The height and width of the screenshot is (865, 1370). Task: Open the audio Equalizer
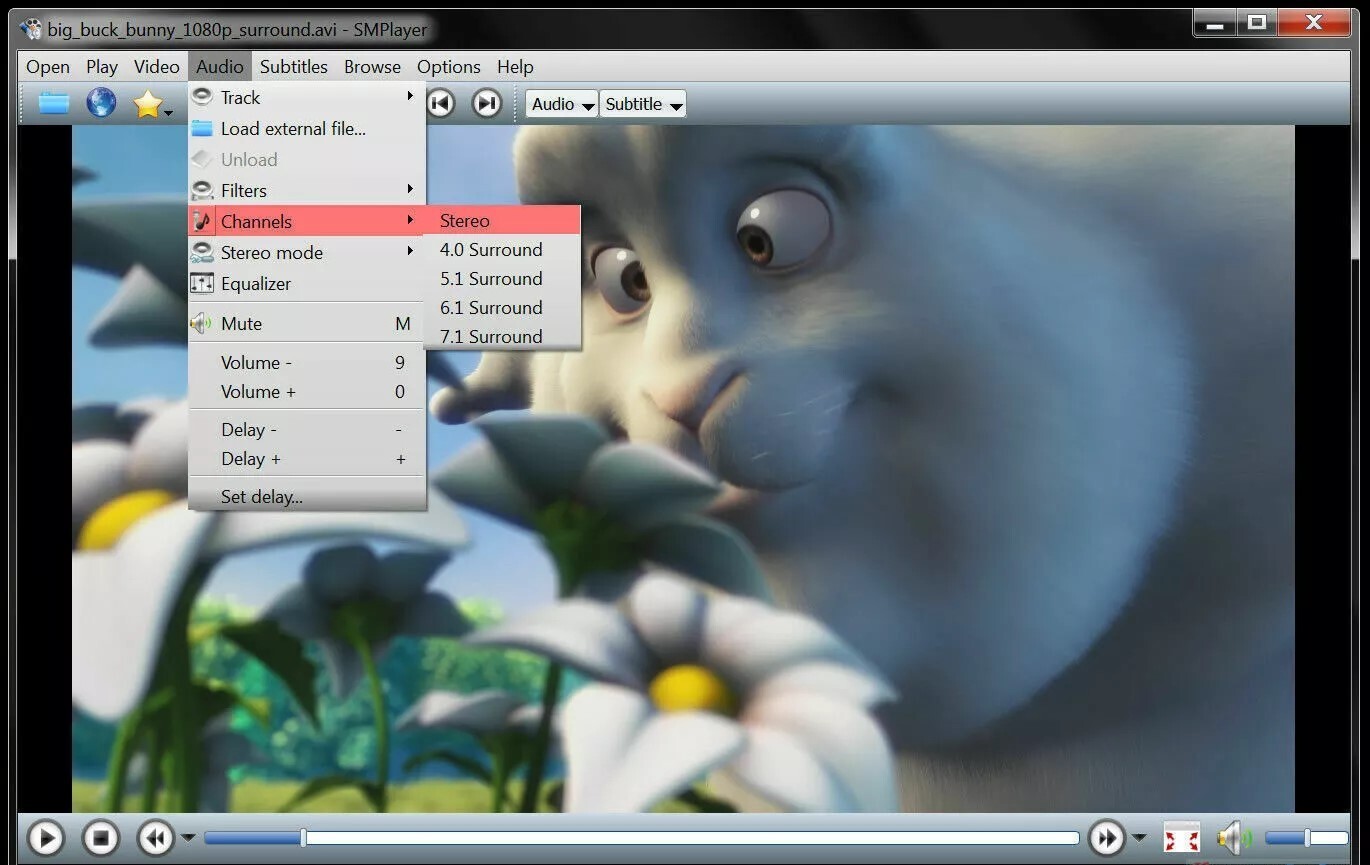(x=307, y=283)
